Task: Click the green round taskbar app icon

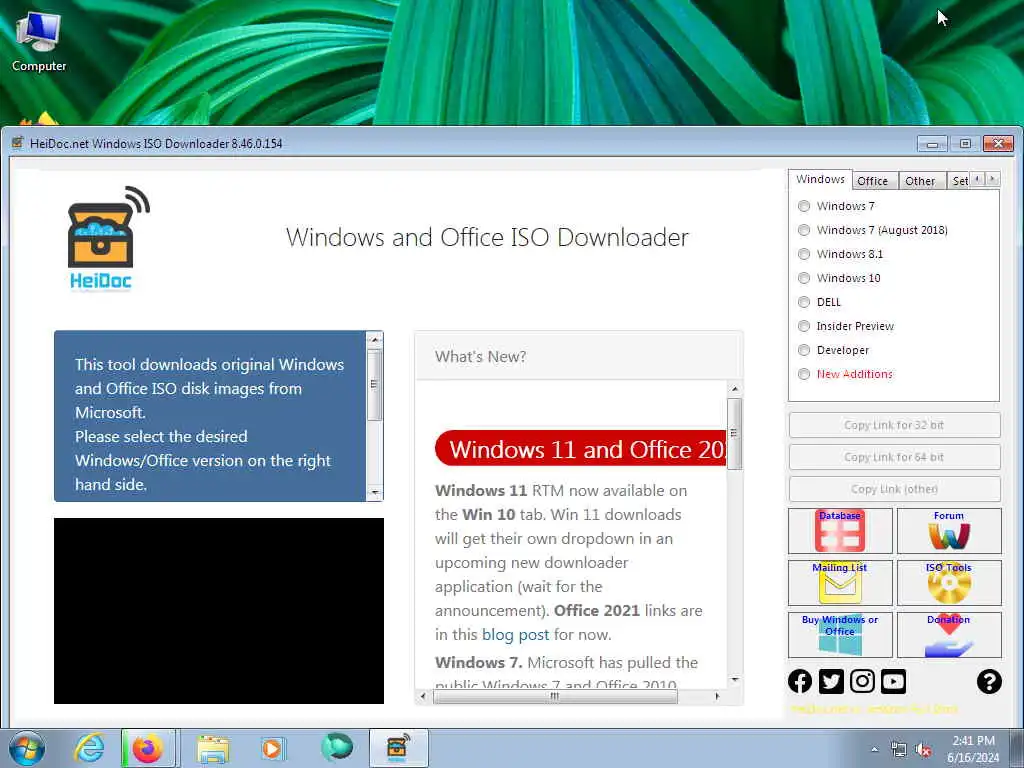Action: [336, 747]
